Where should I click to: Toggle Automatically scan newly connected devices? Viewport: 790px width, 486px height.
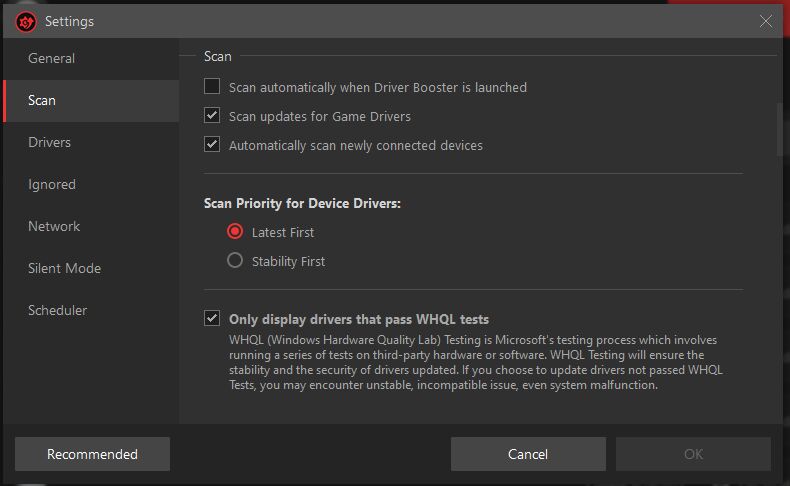point(212,145)
